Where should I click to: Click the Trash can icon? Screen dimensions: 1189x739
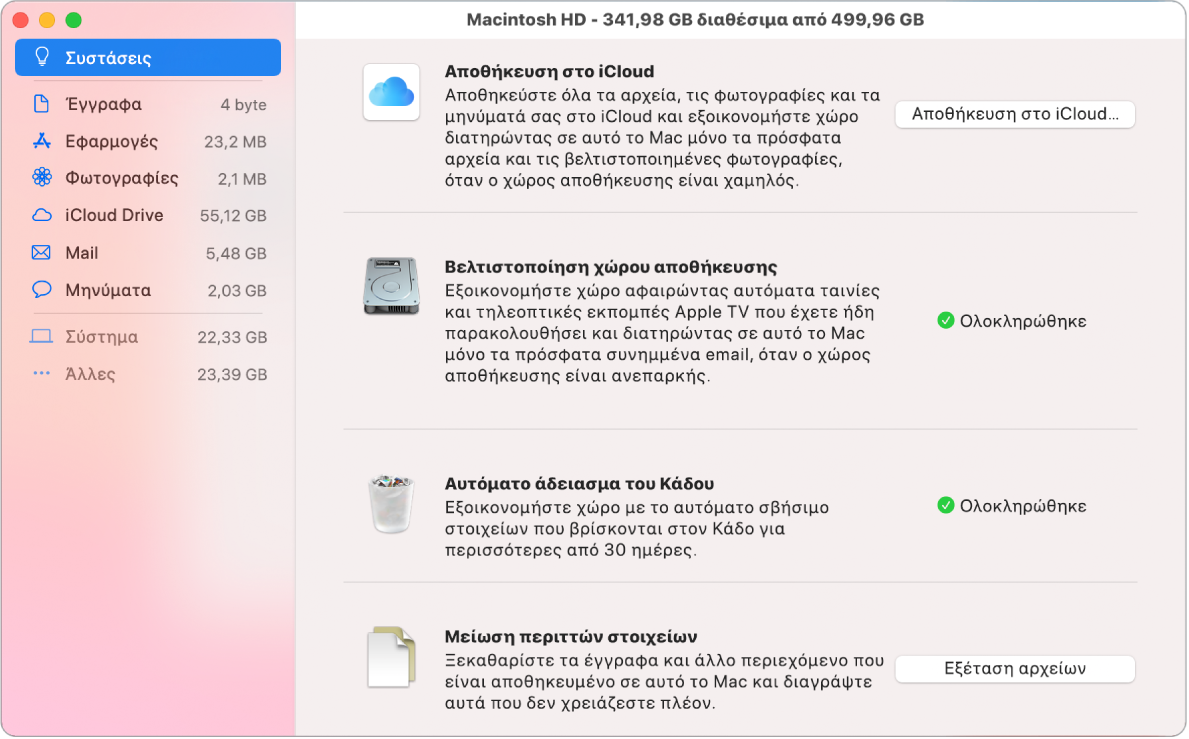tap(391, 503)
